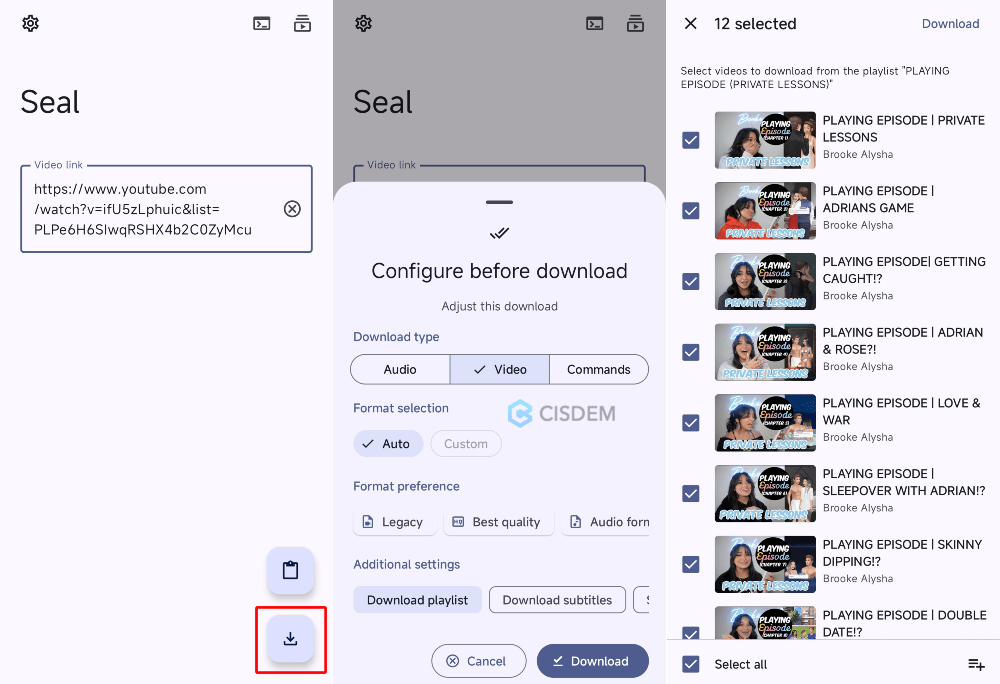Select title PLAYING EPISODE | SKINNY DIPPING!?
This screenshot has height=684, width=1000.
pos(902,553)
